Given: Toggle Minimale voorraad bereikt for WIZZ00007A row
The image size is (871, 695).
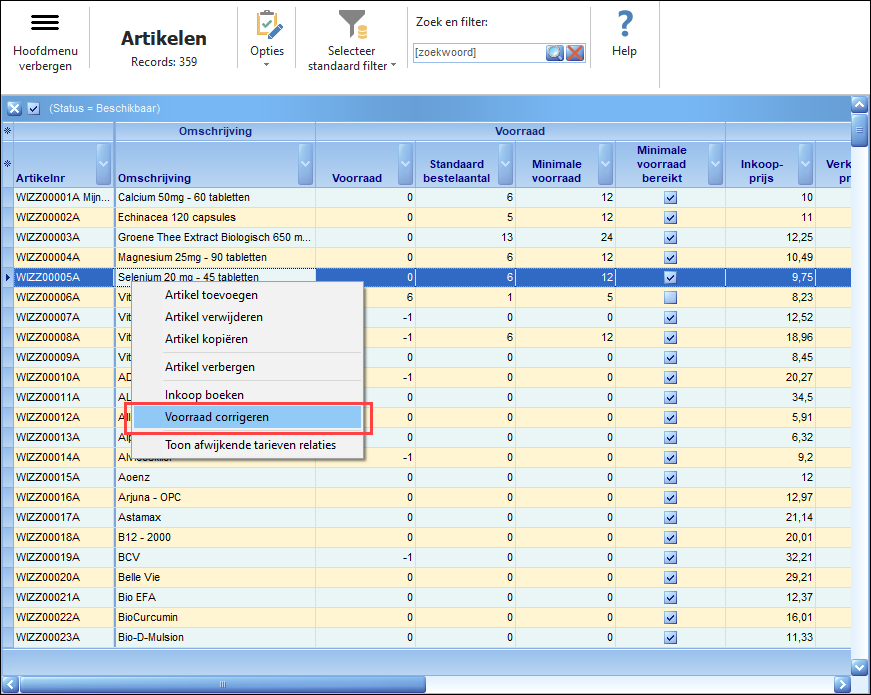Looking at the screenshot, I should point(670,318).
